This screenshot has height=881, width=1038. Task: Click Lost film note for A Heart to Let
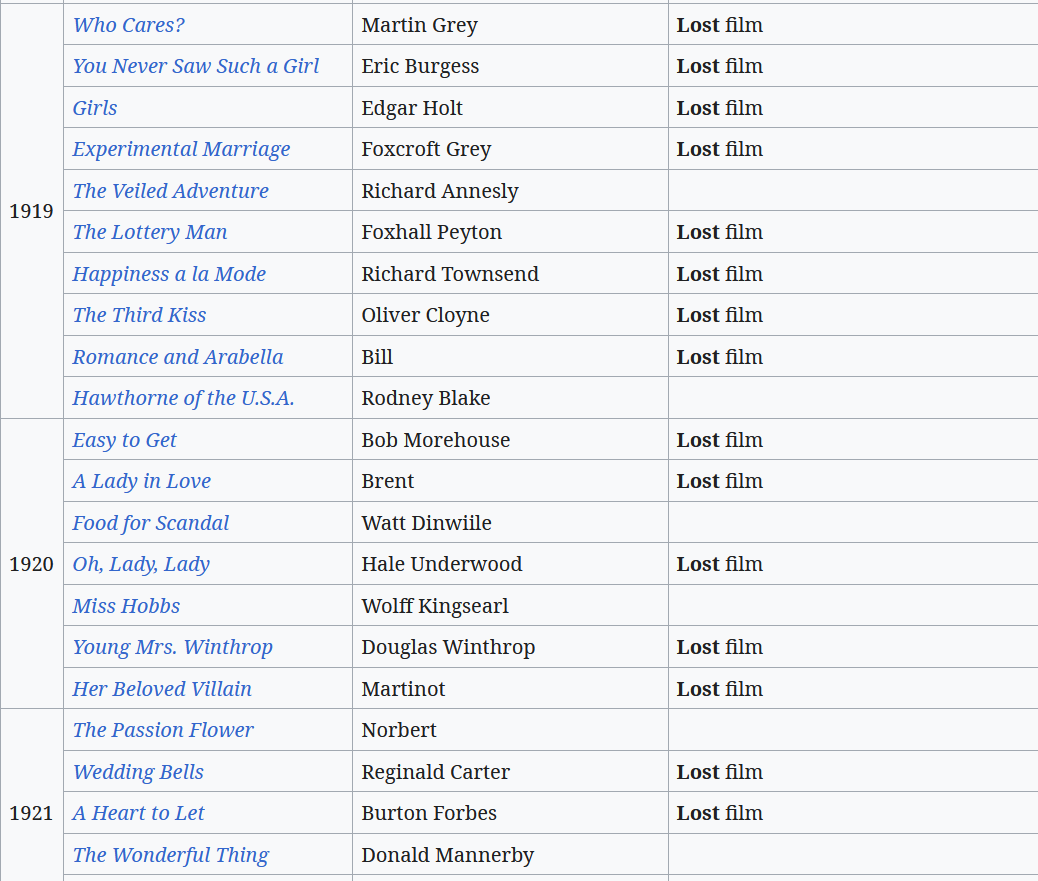coord(720,813)
